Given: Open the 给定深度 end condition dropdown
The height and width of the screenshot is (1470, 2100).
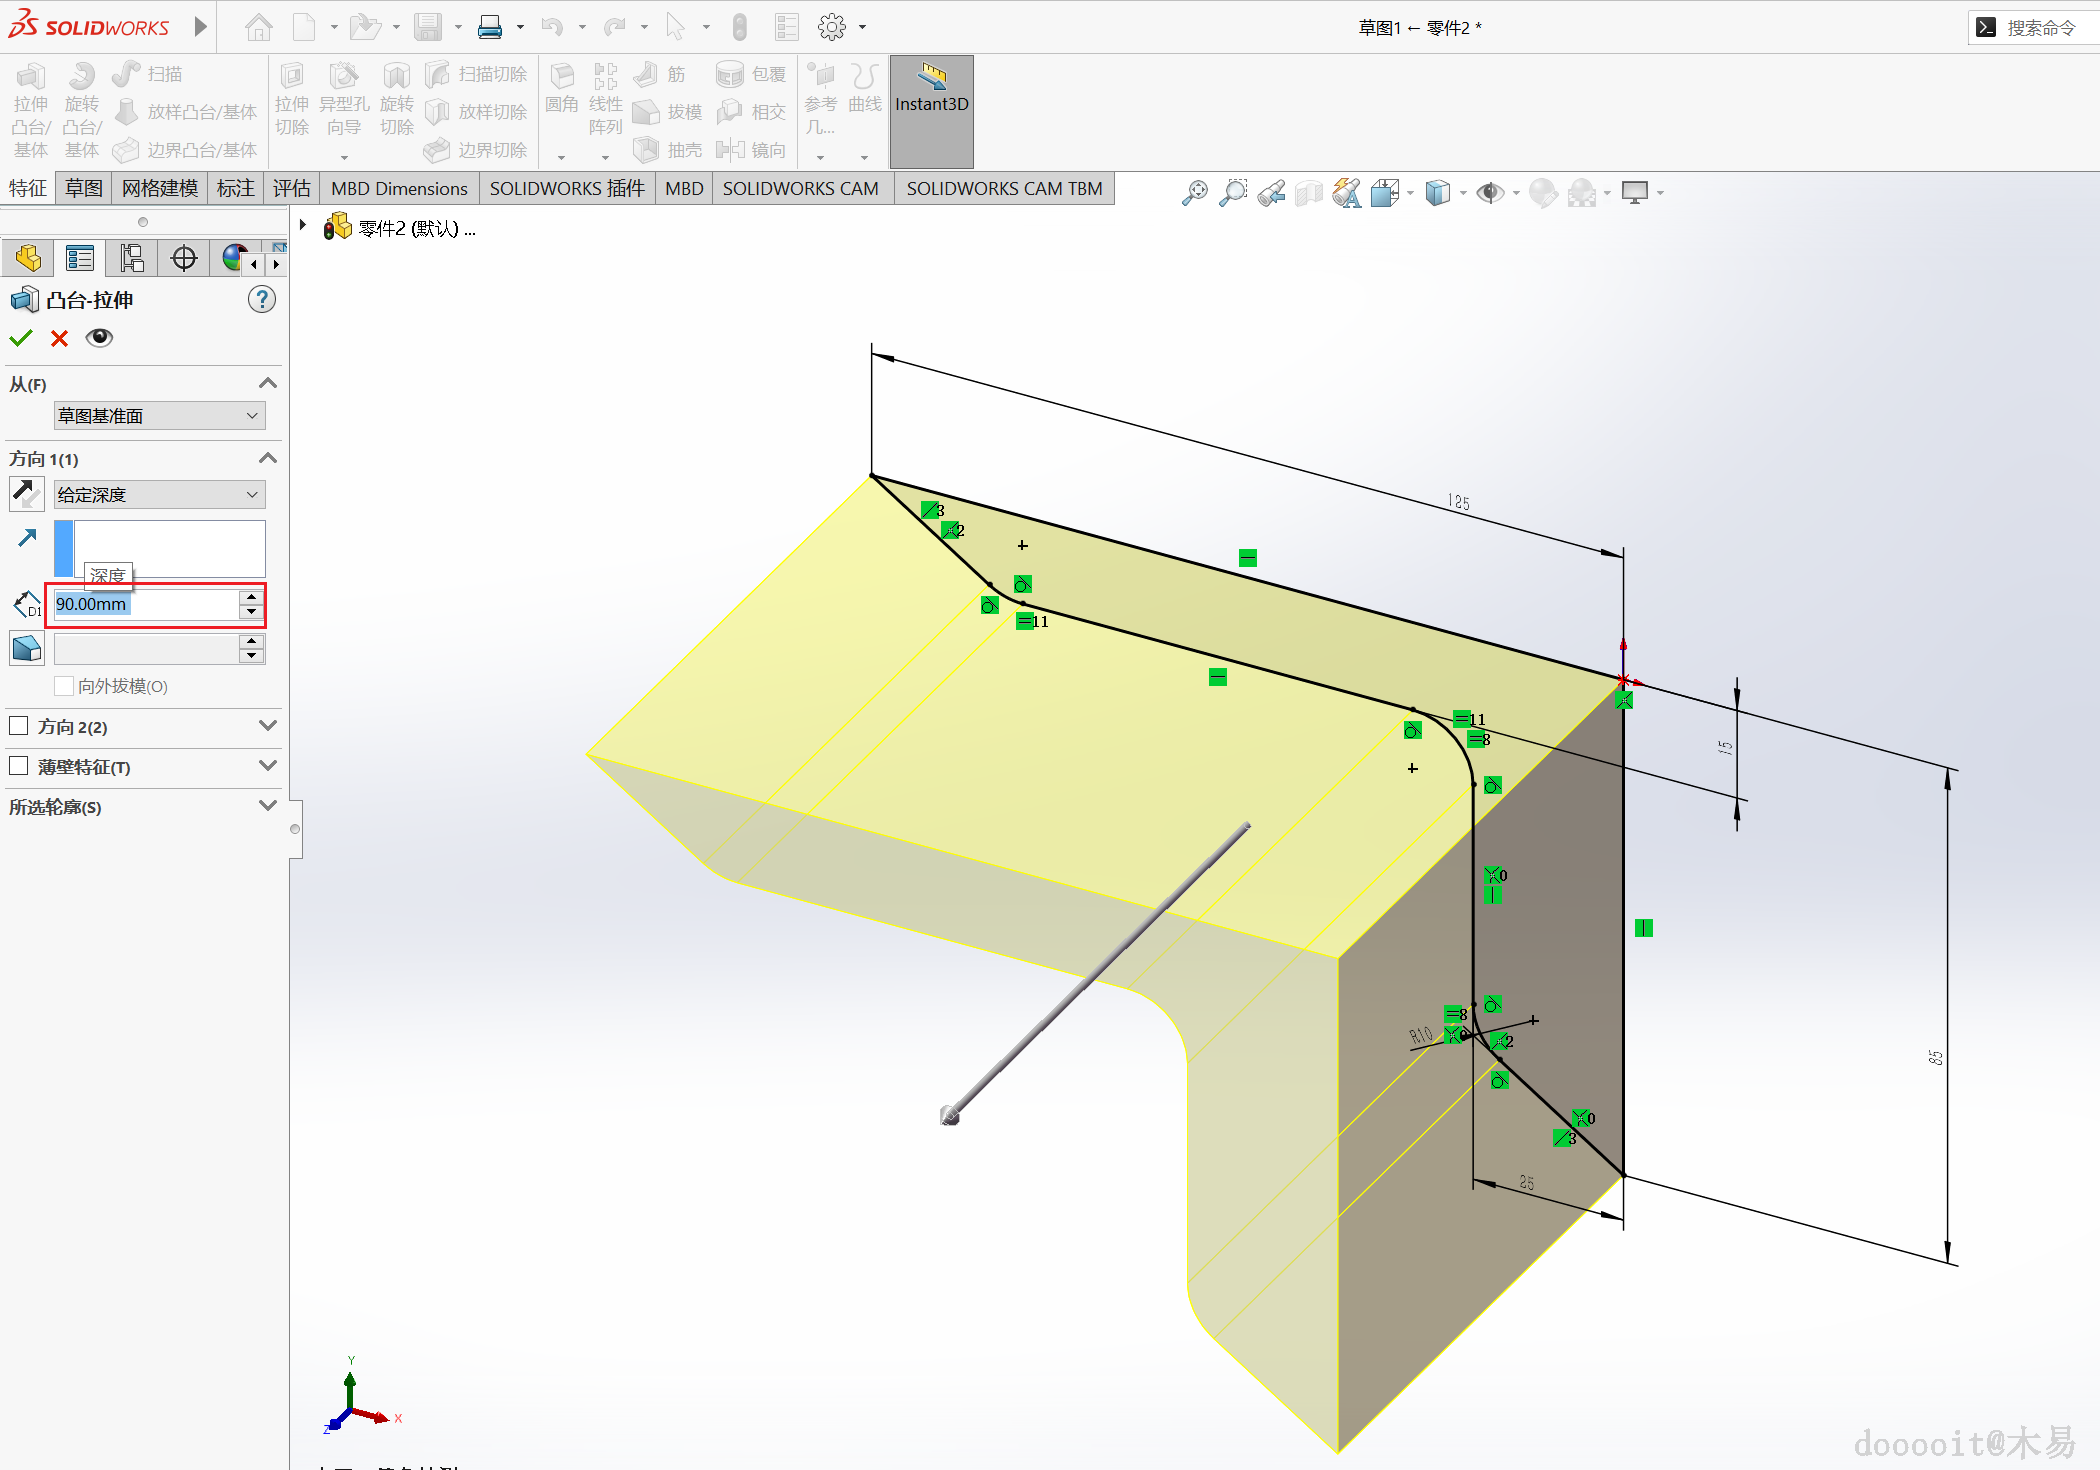Looking at the screenshot, I should (159, 494).
